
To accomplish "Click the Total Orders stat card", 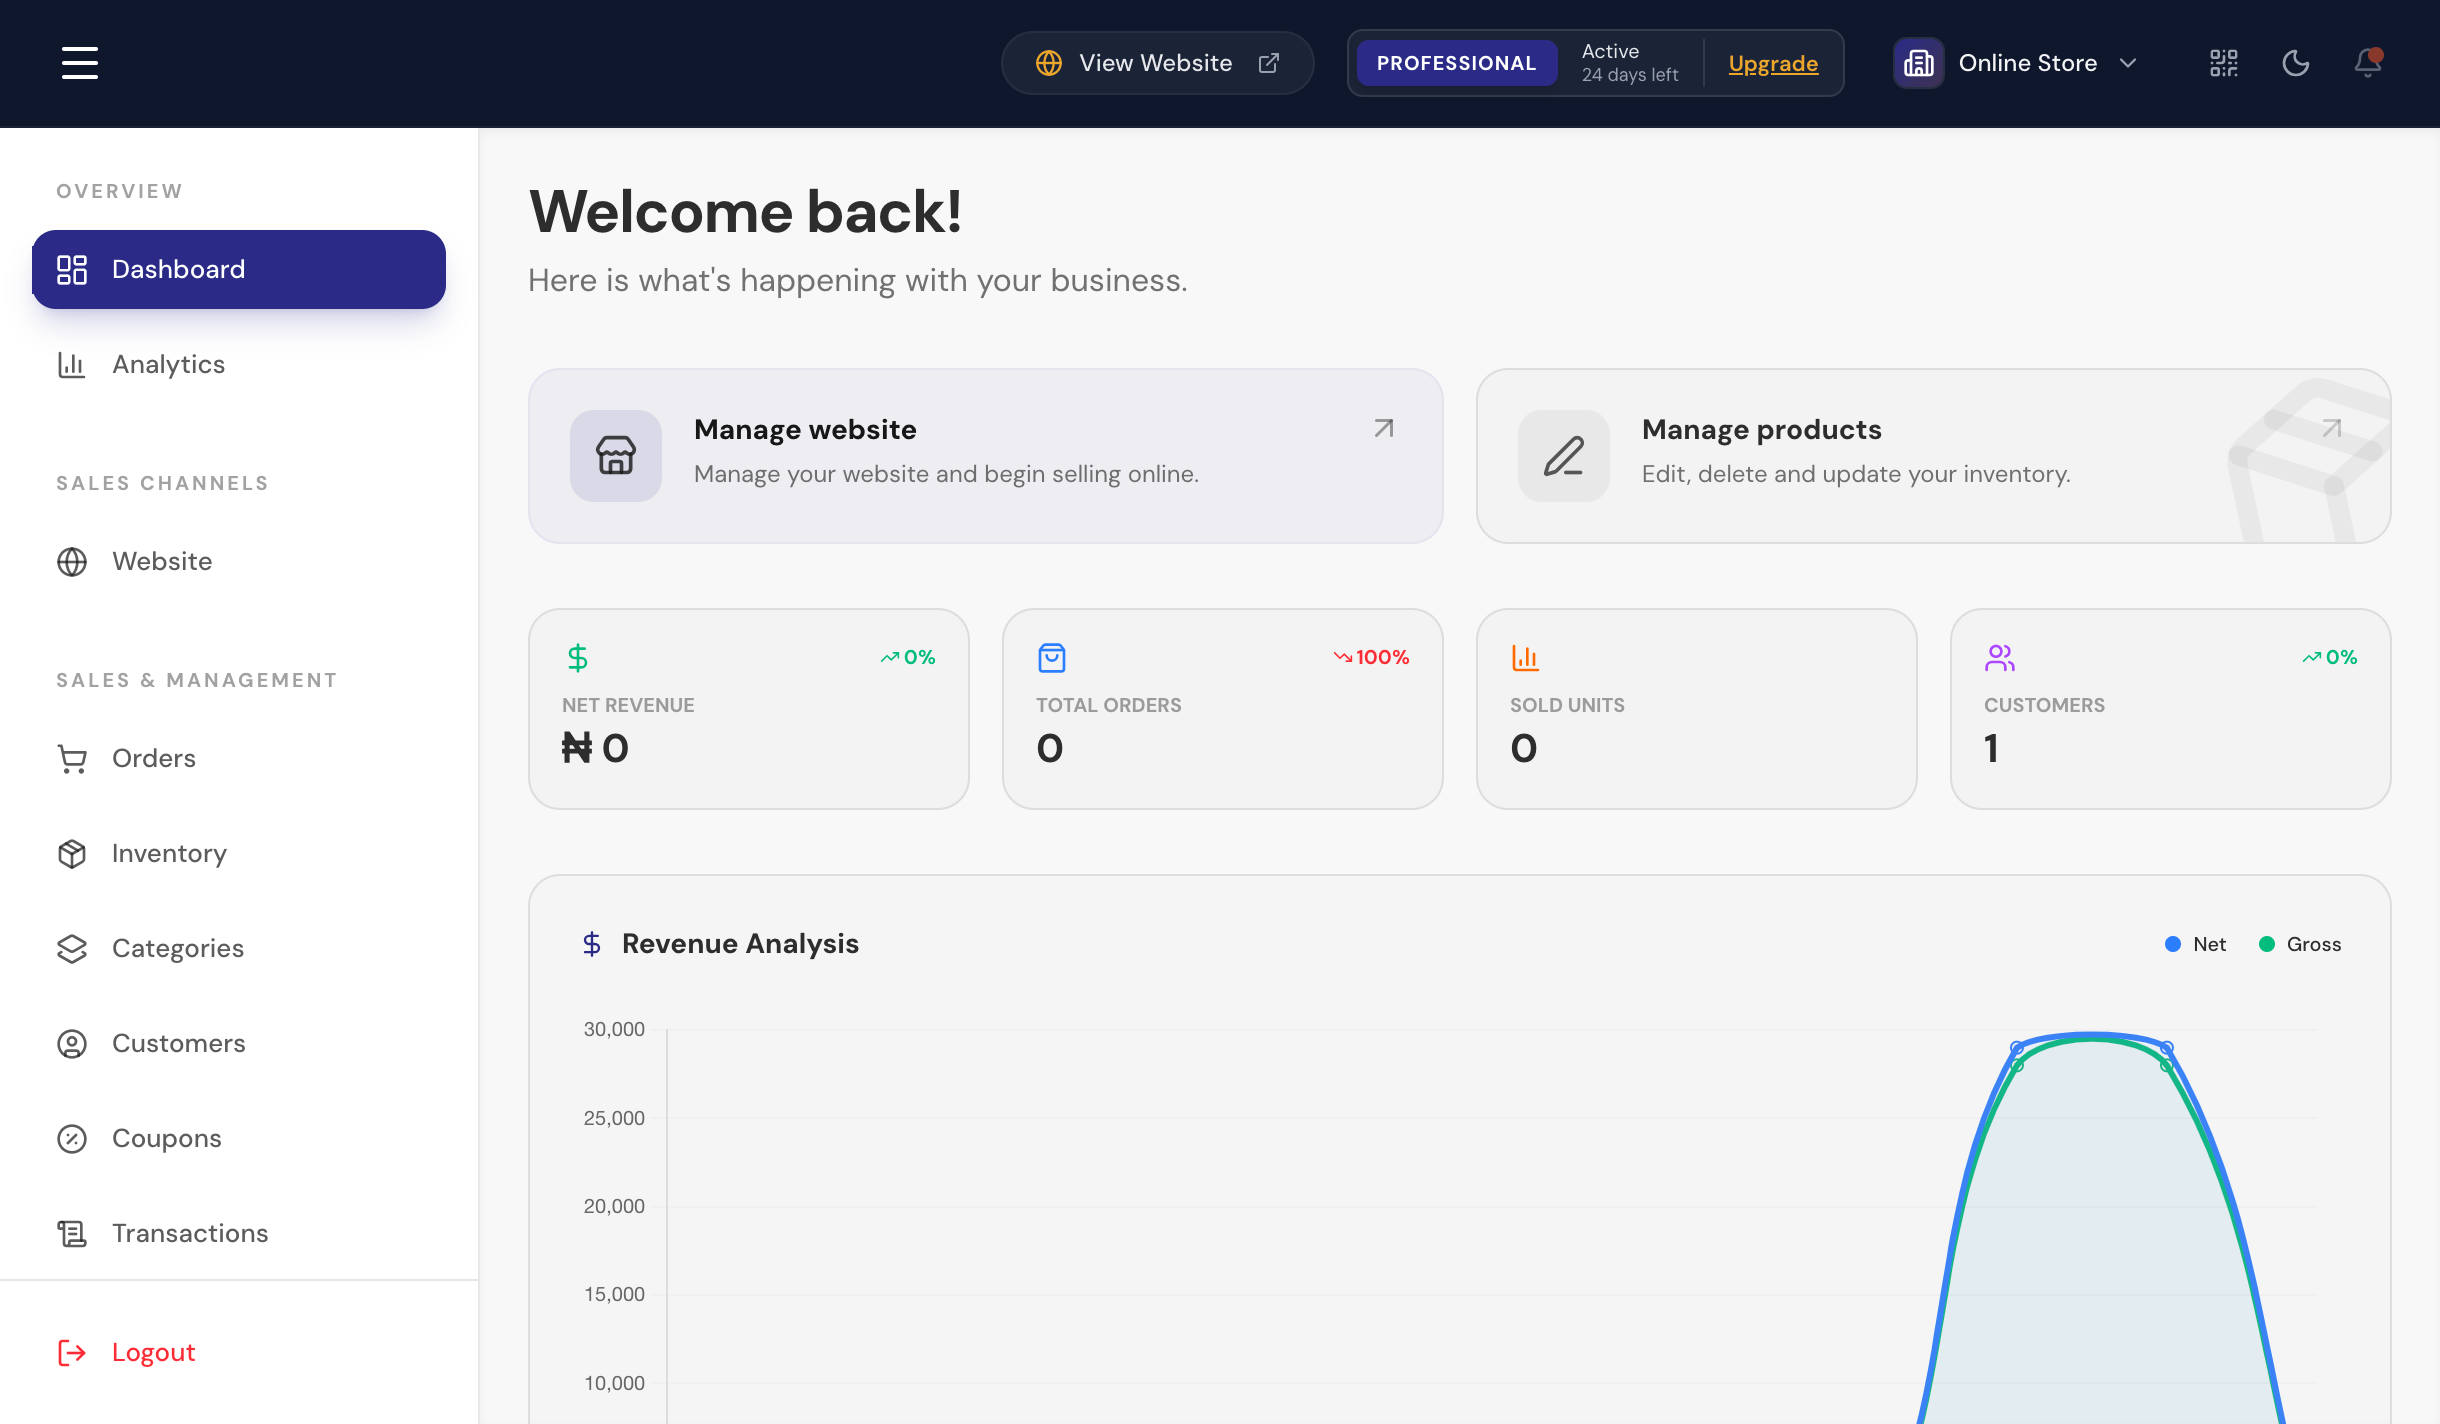I will [x=1223, y=709].
